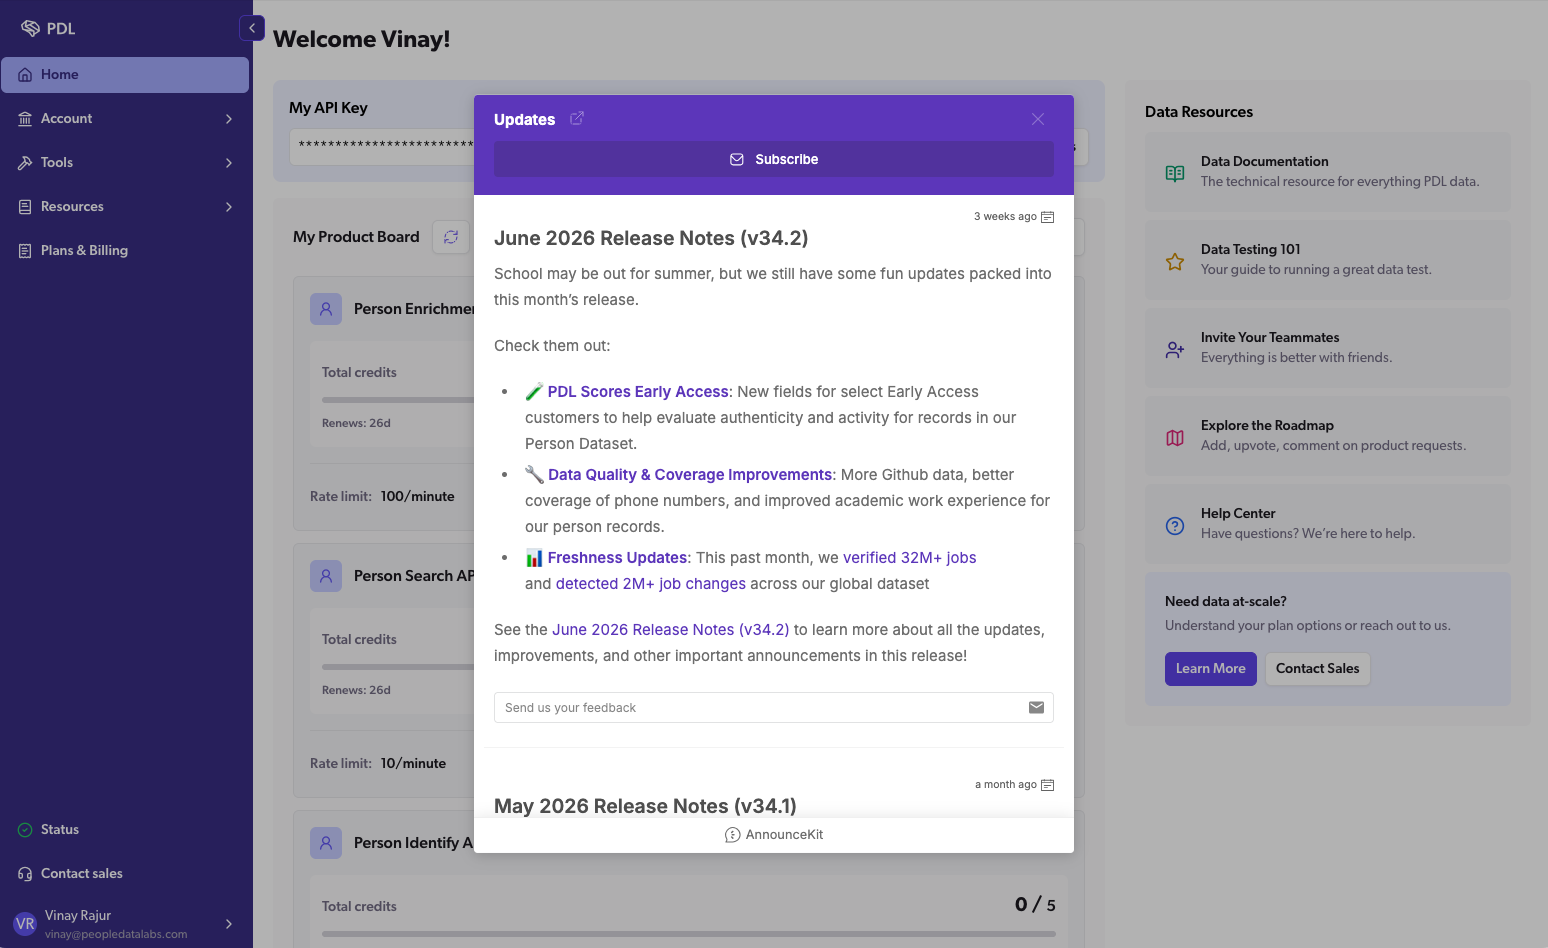
Task: Click the Home house icon
Action: (x=25, y=75)
